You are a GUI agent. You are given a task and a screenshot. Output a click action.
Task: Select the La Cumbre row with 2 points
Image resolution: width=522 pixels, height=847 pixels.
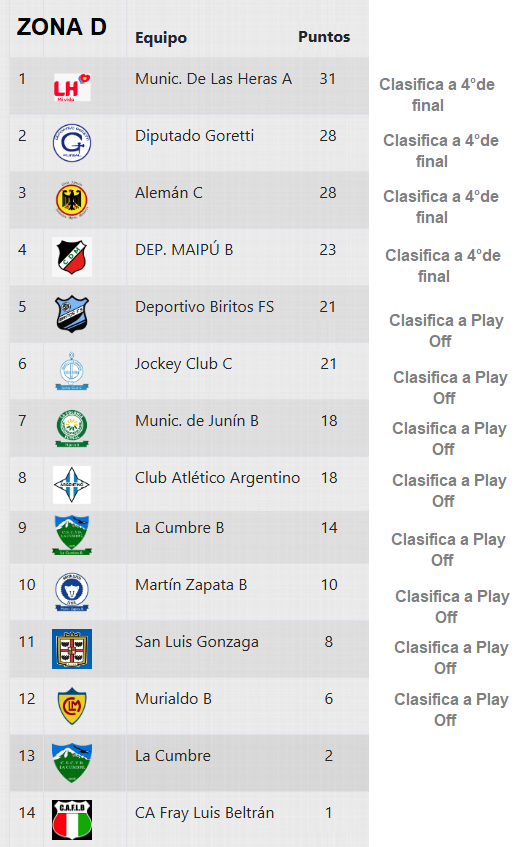(189, 763)
